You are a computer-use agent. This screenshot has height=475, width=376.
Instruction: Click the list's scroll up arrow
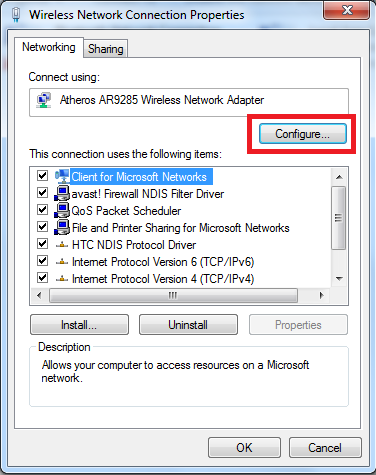(339, 177)
